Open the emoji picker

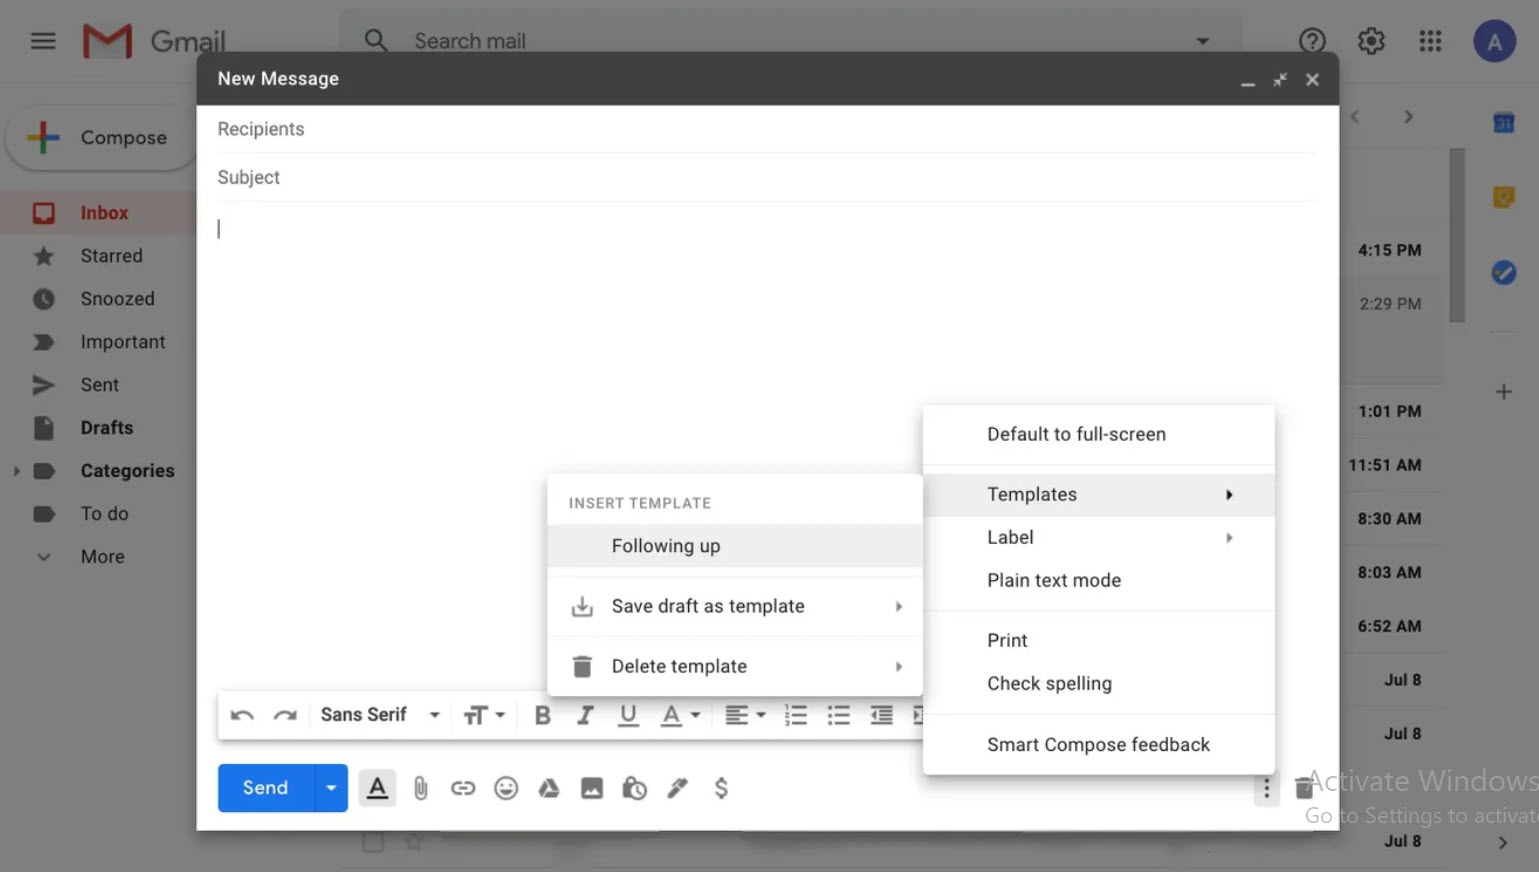[x=506, y=788]
